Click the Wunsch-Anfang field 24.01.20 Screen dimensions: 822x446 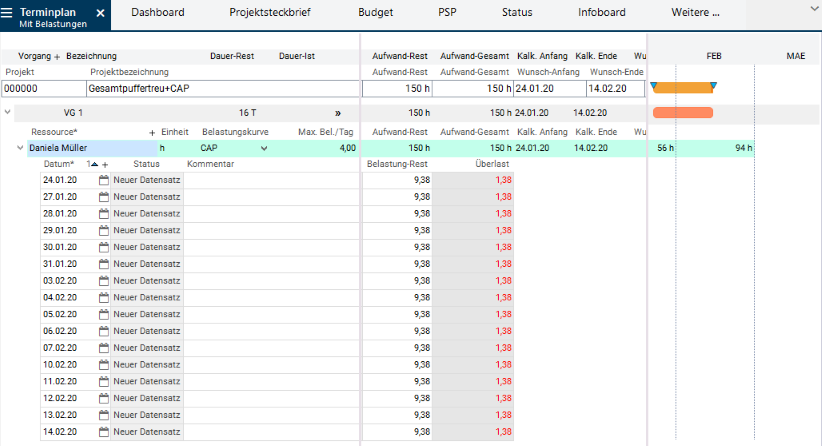pos(549,89)
